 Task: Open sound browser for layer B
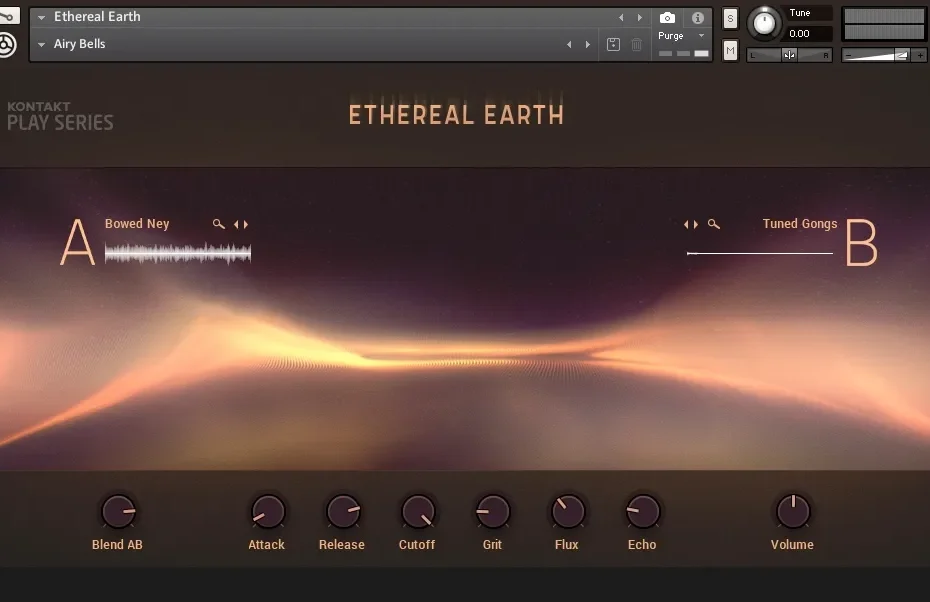pyautogui.click(x=713, y=224)
